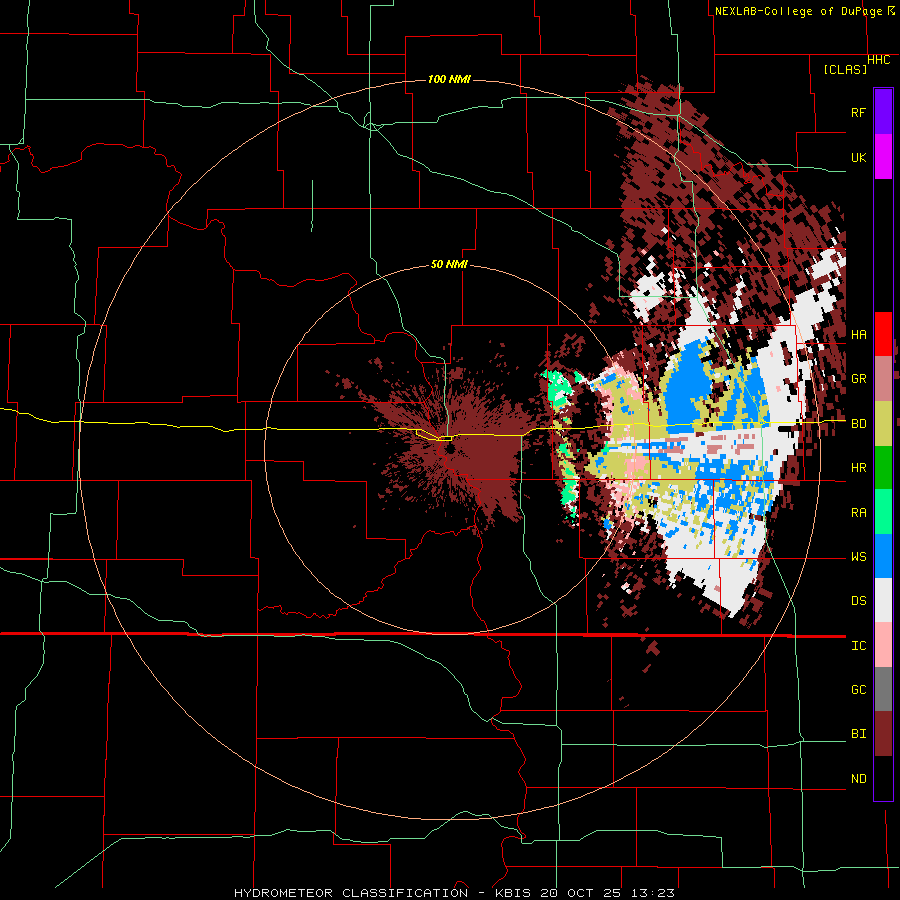
Task: Click the GR legend label
Action: pos(858,379)
